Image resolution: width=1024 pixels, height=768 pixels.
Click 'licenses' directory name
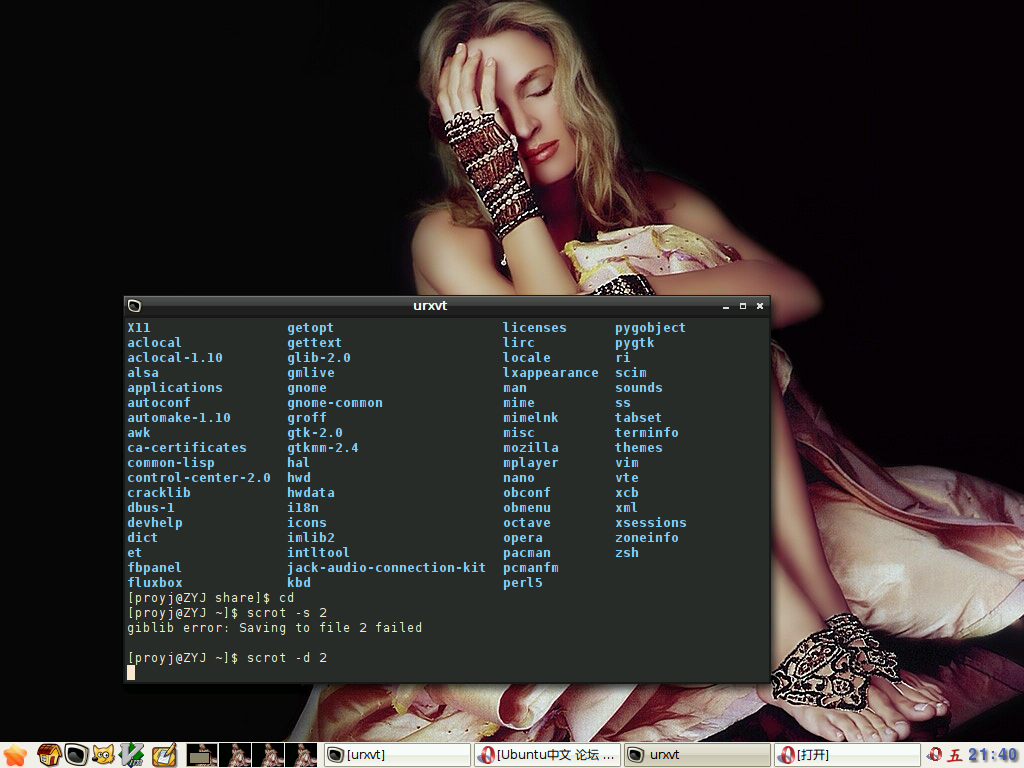pos(534,328)
